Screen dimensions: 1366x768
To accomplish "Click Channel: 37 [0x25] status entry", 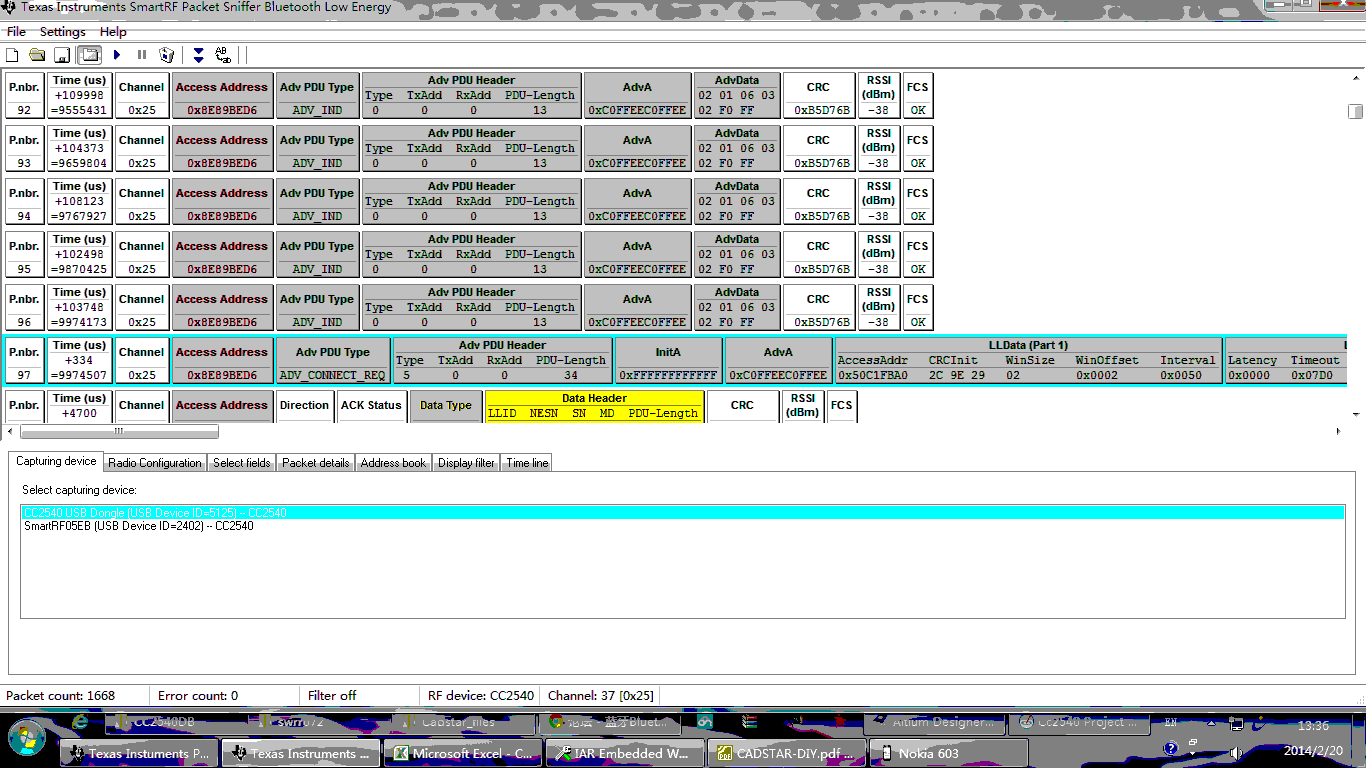I will tap(601, 696).
